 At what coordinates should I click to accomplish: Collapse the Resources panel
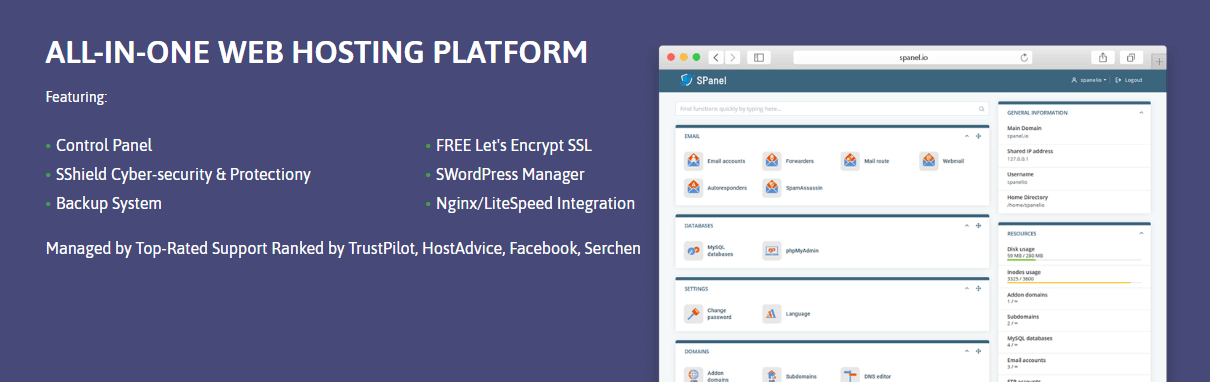click(1141, 233)
